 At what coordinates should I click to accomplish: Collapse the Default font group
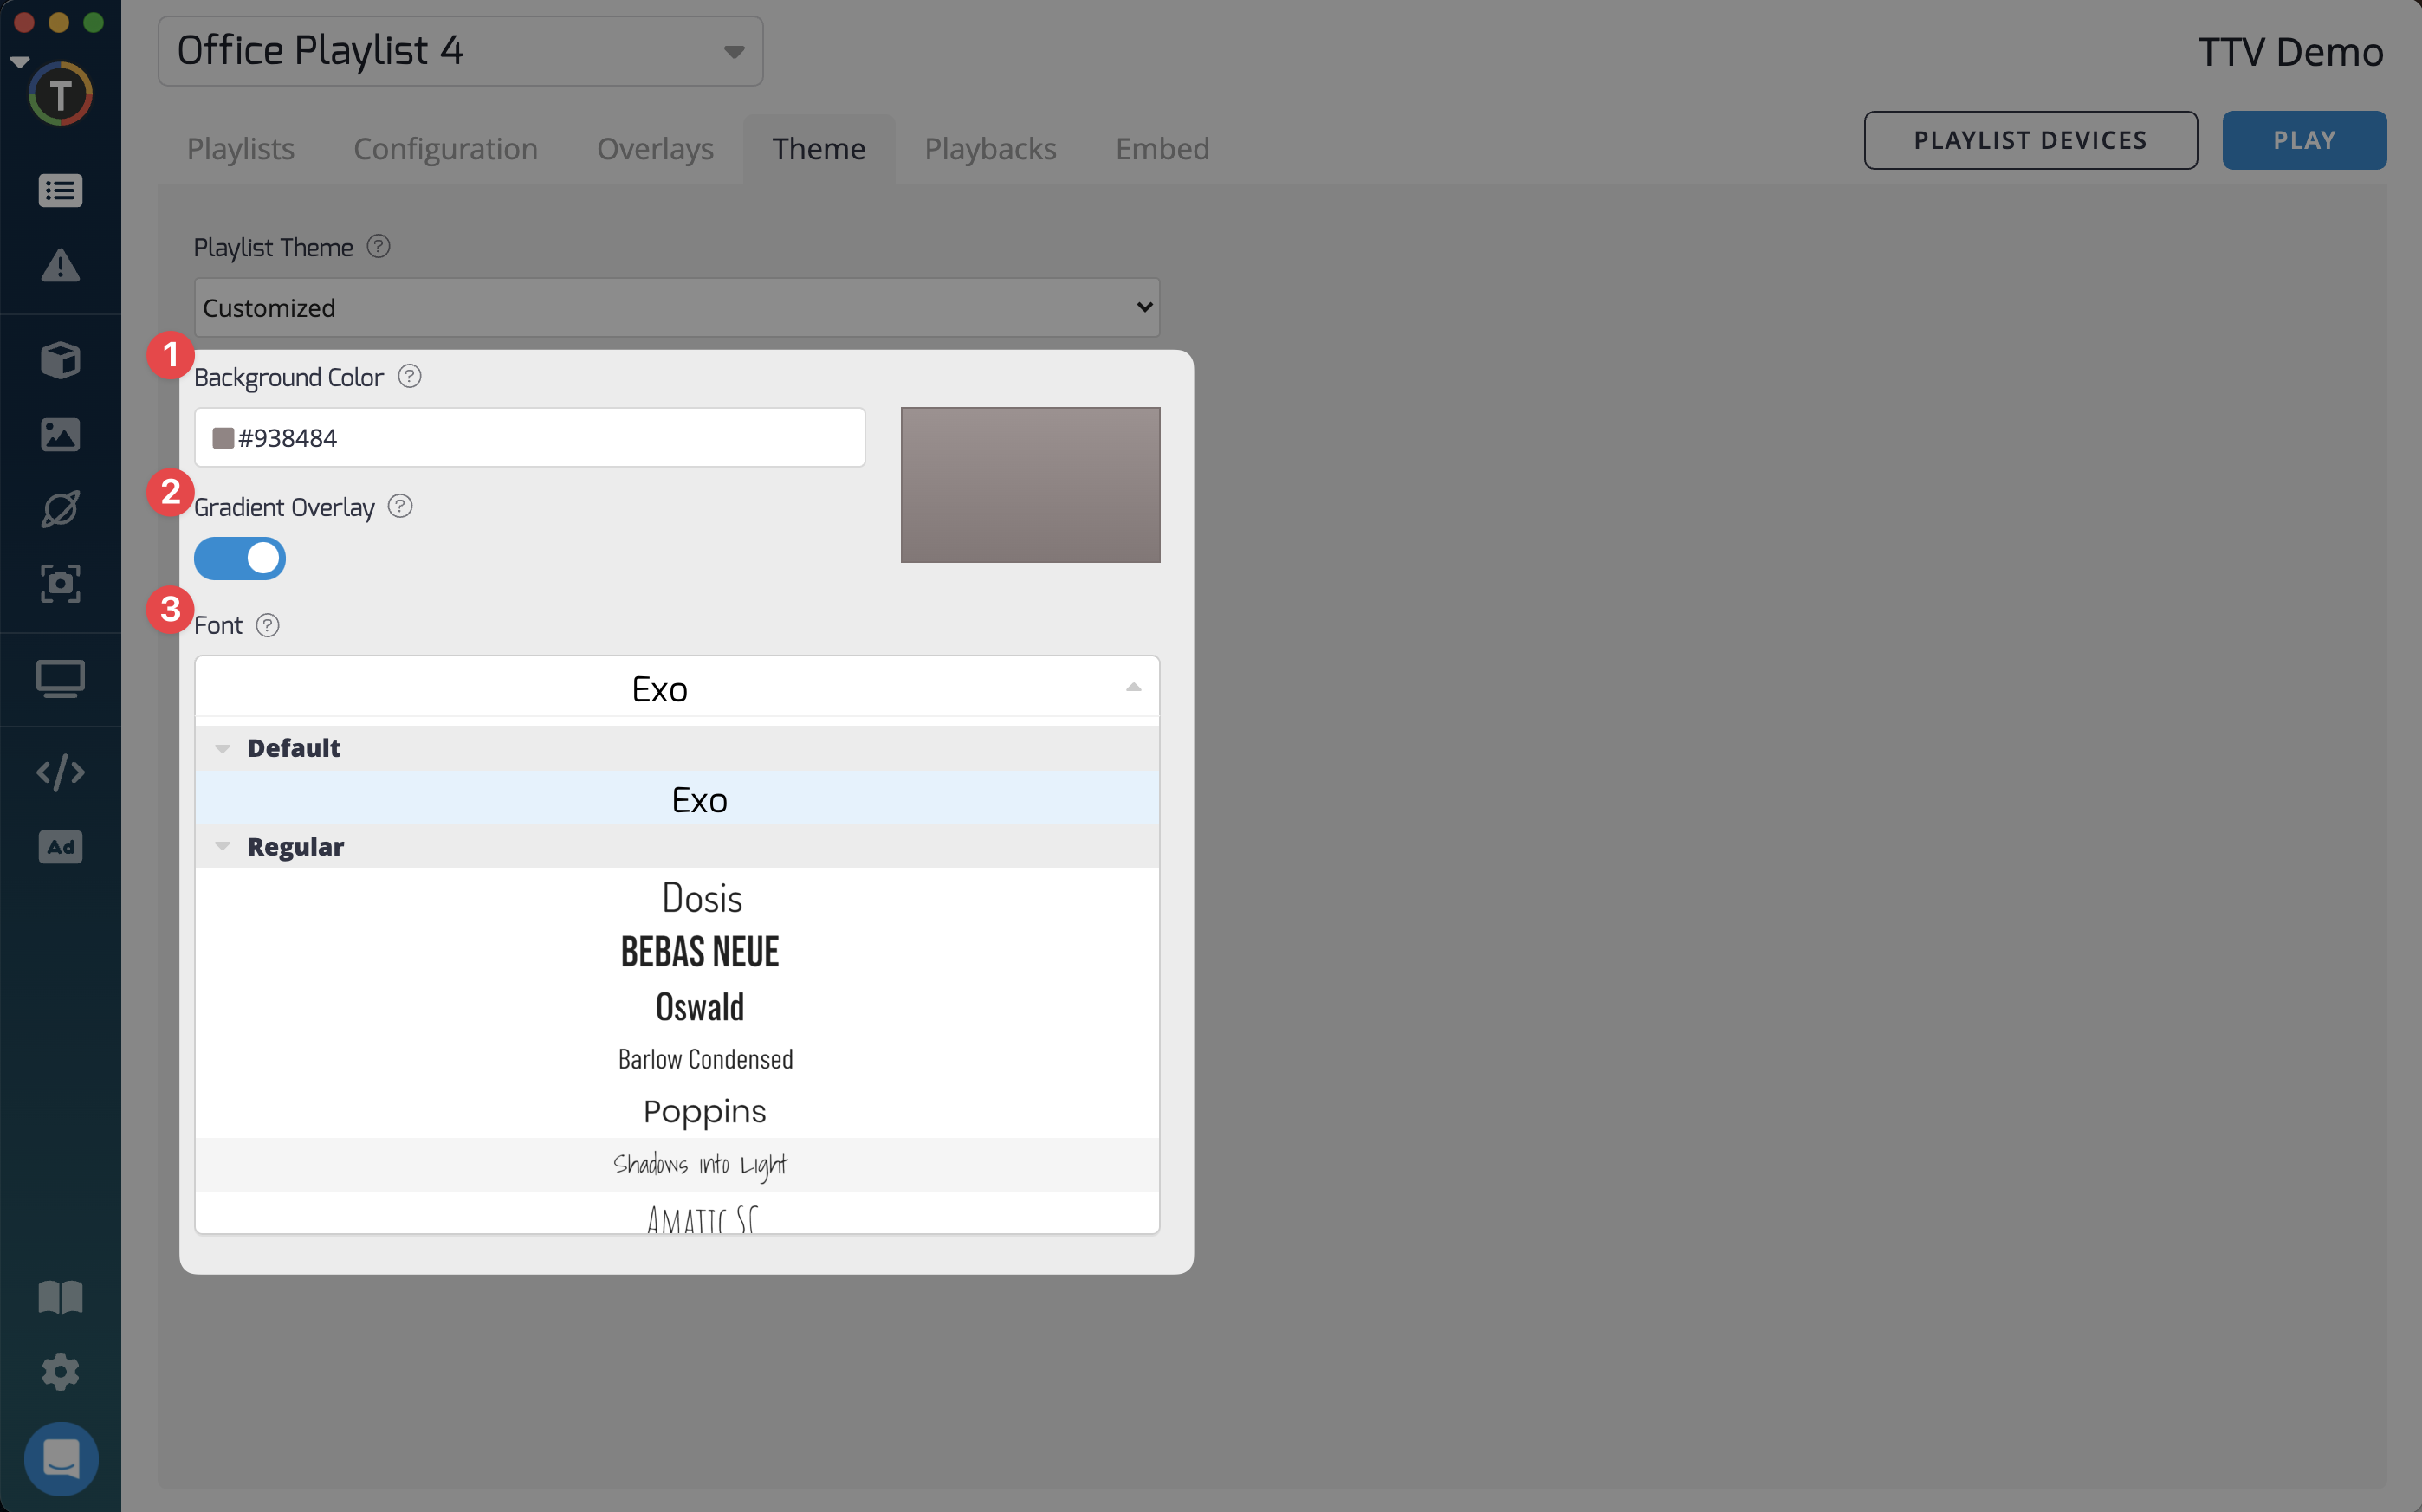(x=223, y=748)
